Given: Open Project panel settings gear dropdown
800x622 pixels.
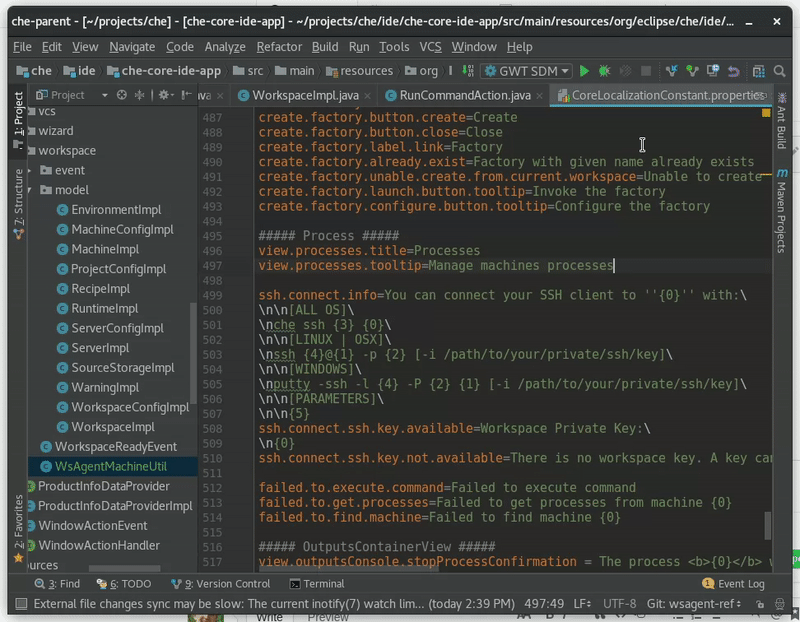Looking at the screenshot, I should (166, 95).
